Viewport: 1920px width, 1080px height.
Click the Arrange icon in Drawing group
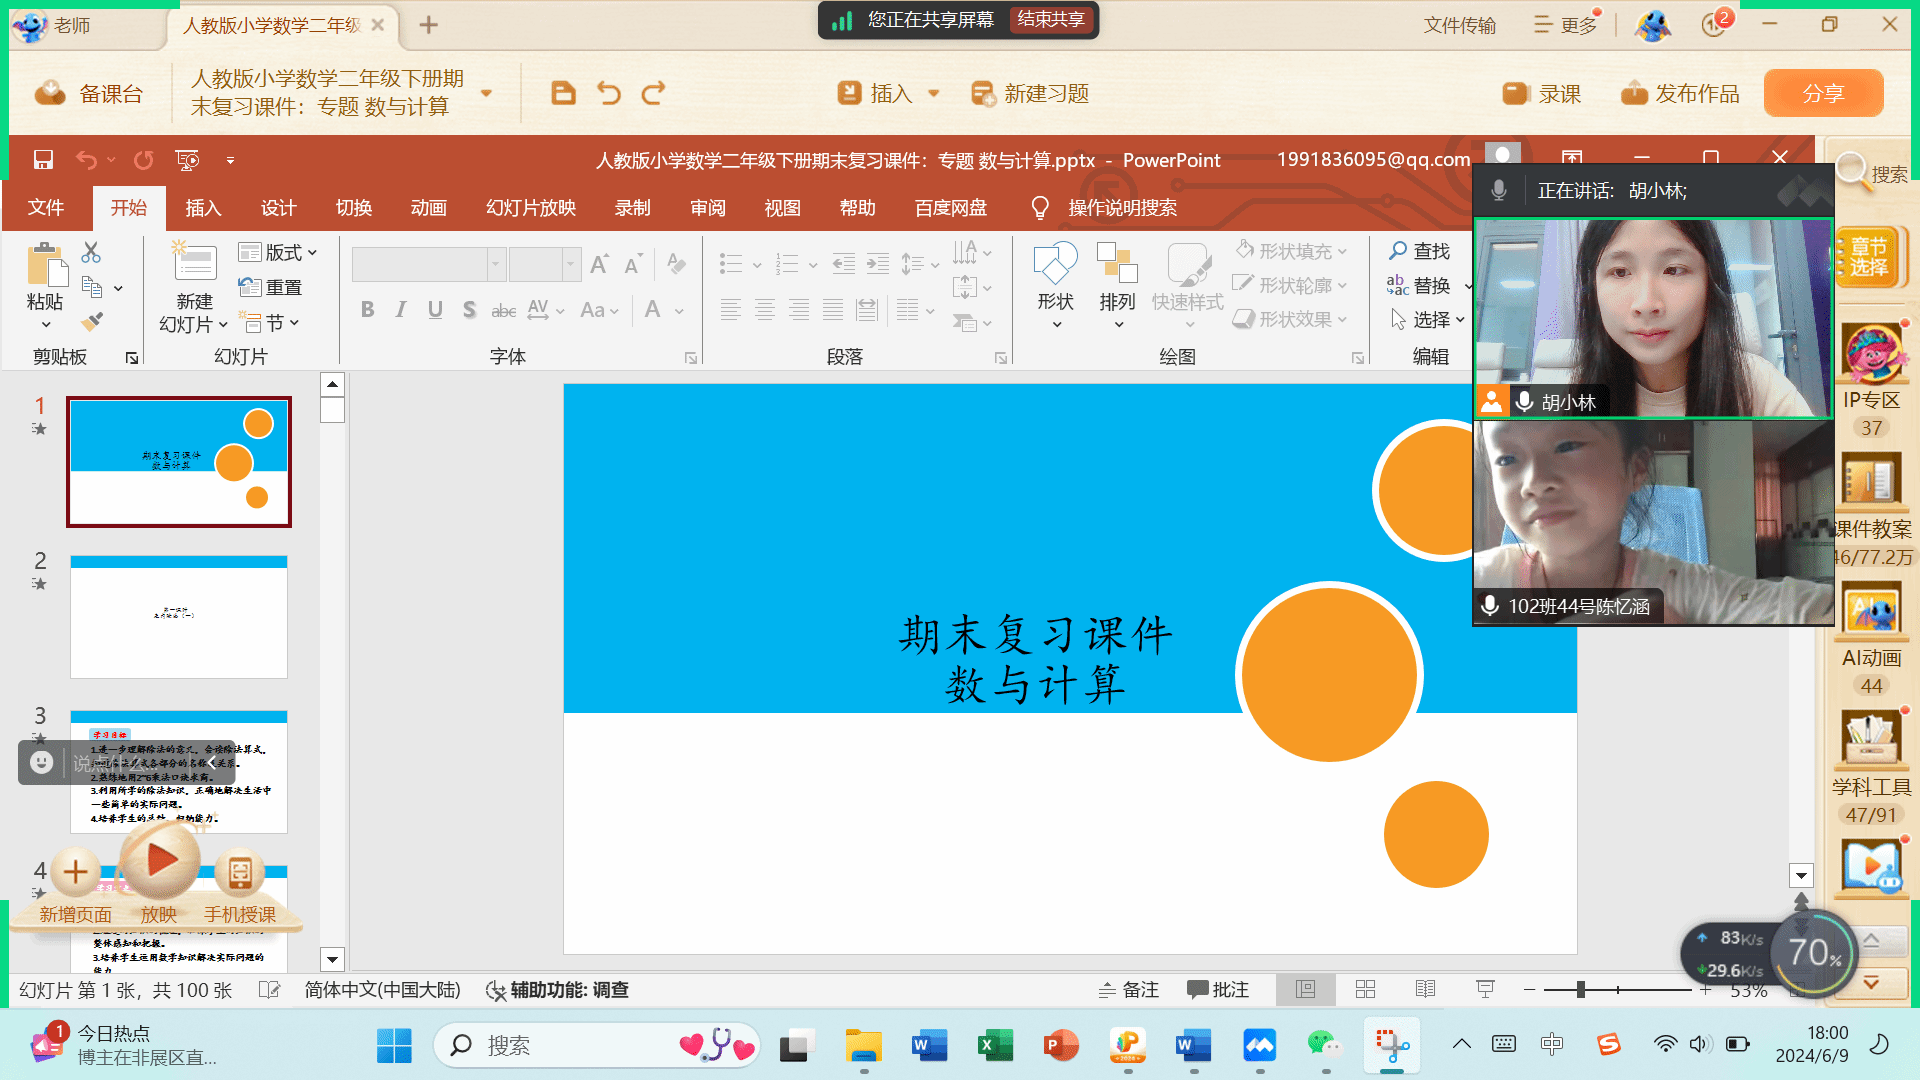pos(1117,264)
